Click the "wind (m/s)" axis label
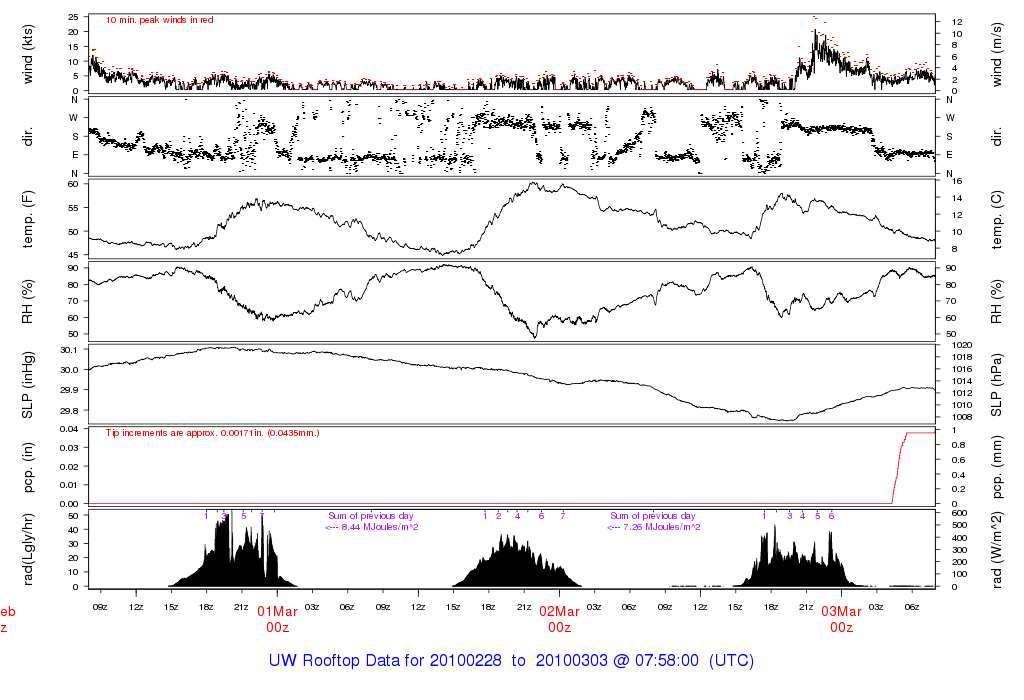Image resolution: width=1024 pixels, height=700 pixels. point(996,54)
